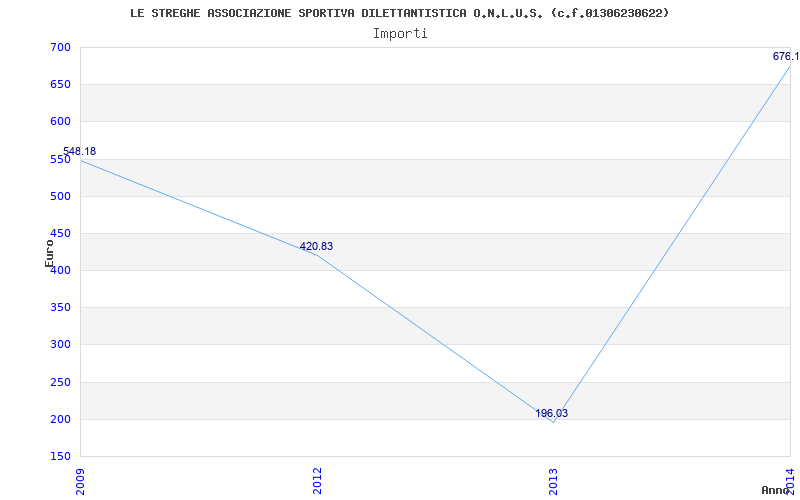Click the LE STREGHE ASSOCIAZIONE chart title
Screen dimensions: 800x500
point(399,14)
